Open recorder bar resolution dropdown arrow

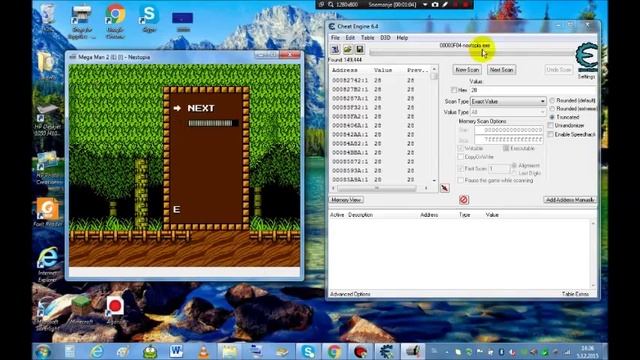click(x=425, y=4)
